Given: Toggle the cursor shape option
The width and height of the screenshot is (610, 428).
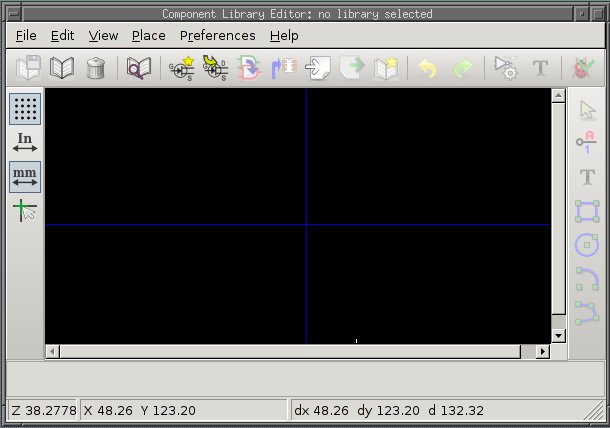Looking at the screenshot, I should pyautogui.click(x=25, y=211).
